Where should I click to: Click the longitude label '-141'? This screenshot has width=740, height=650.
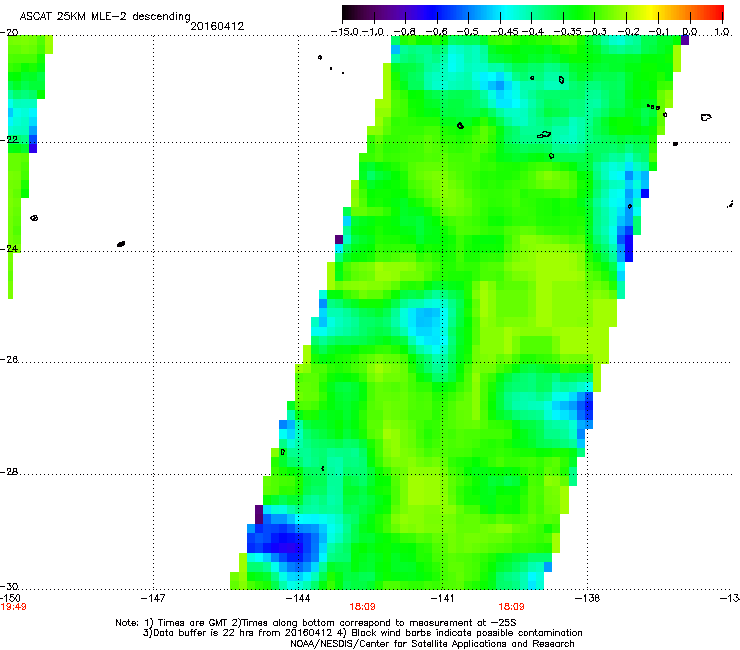(442, 598)
